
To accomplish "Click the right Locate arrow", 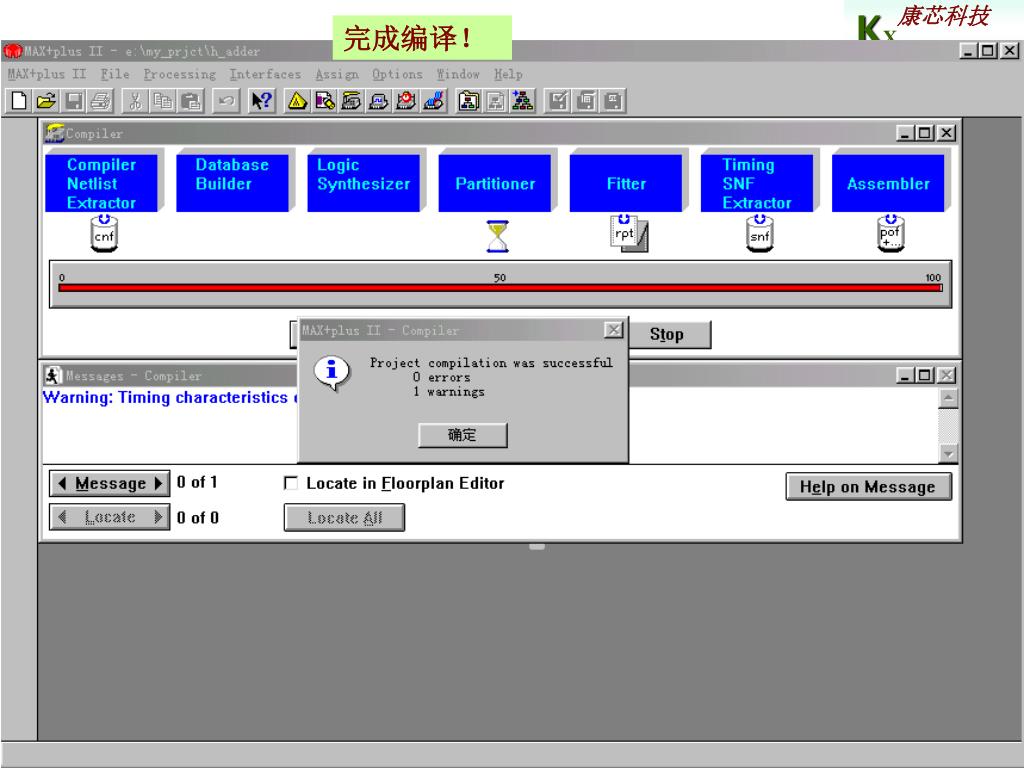I will [x=158, y=517].
